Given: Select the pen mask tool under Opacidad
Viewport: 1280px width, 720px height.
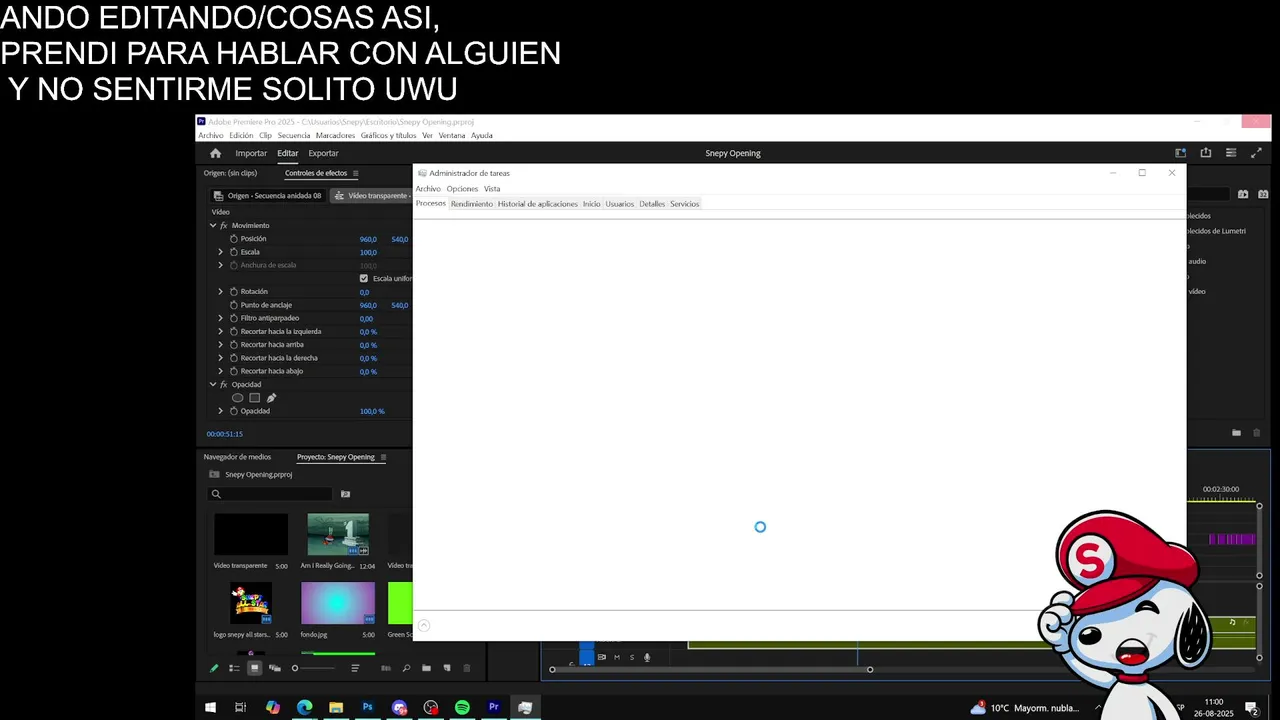Looking at the screenshot, I should [x=271, y=398].
